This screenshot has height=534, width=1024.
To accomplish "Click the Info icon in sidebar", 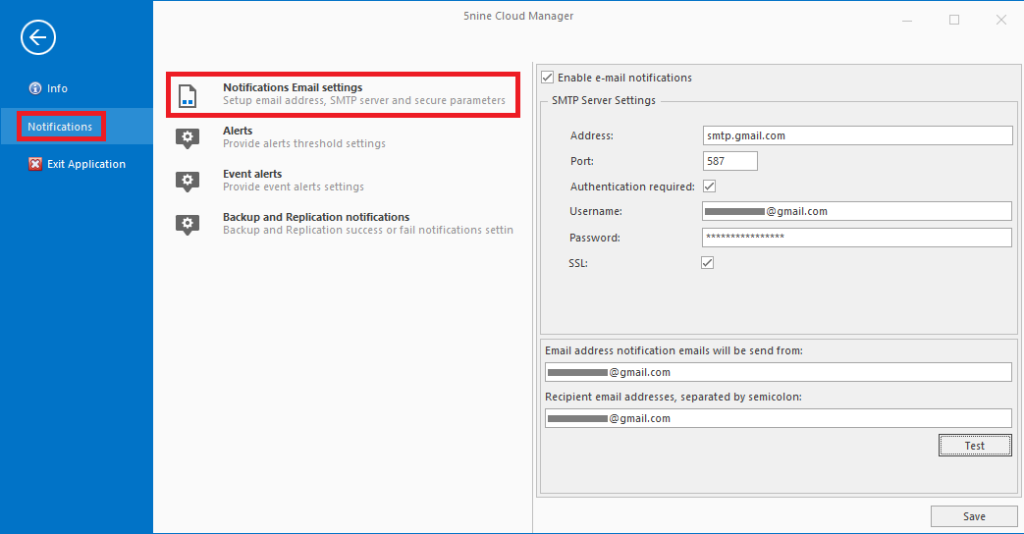I will point(35,88).
